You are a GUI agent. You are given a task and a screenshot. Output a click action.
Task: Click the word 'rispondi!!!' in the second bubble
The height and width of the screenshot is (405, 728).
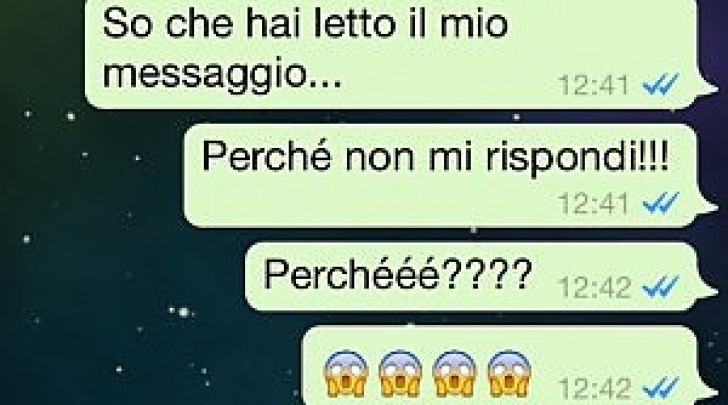(577, 157)
